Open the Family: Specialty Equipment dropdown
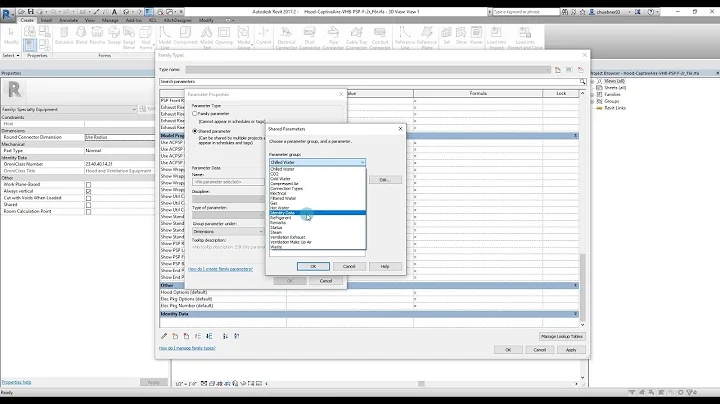Image resolution: width=720 pixels, height=404 pixels. [x=69, y=109]
